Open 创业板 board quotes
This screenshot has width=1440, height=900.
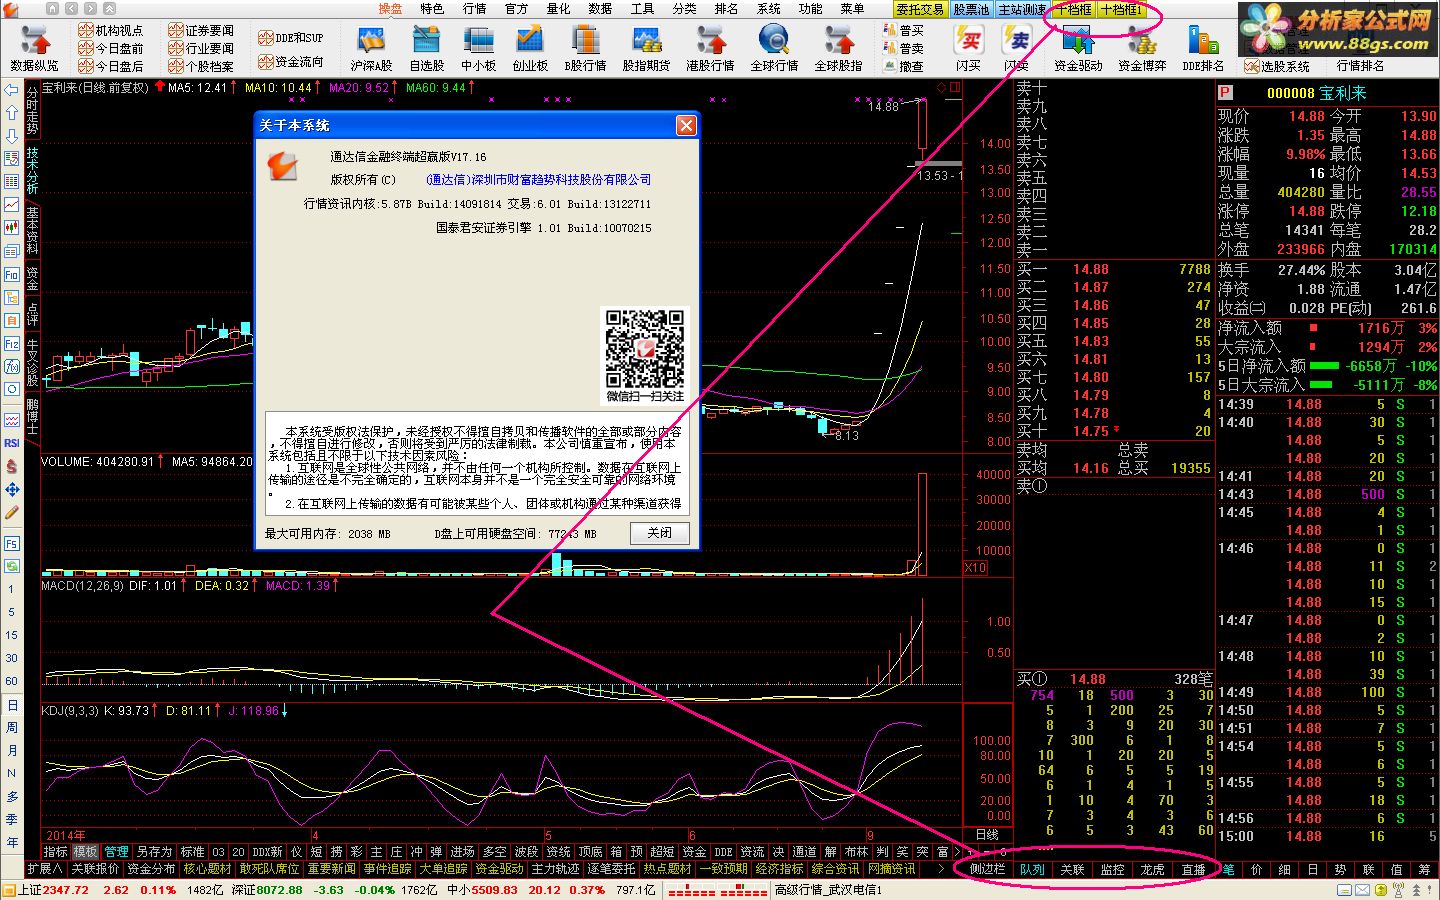click(x=530, y=48)
